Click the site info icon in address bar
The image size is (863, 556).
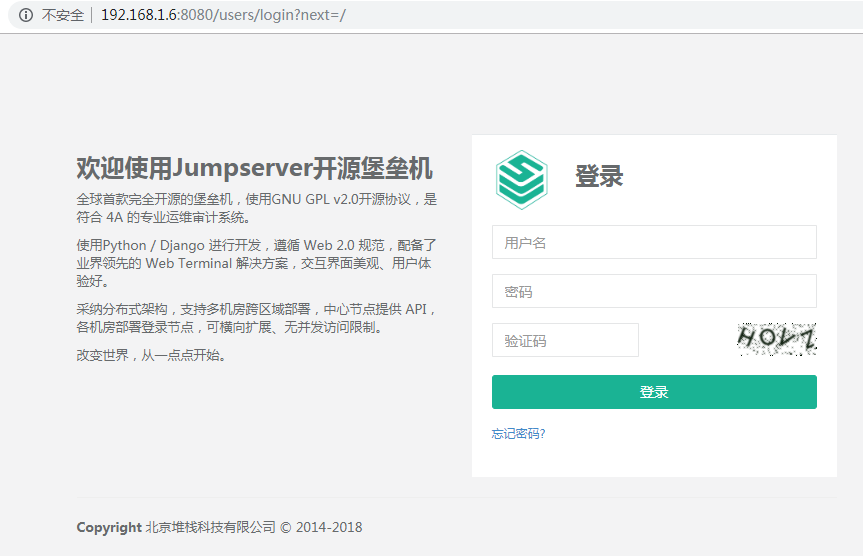[x=26, y=15]
